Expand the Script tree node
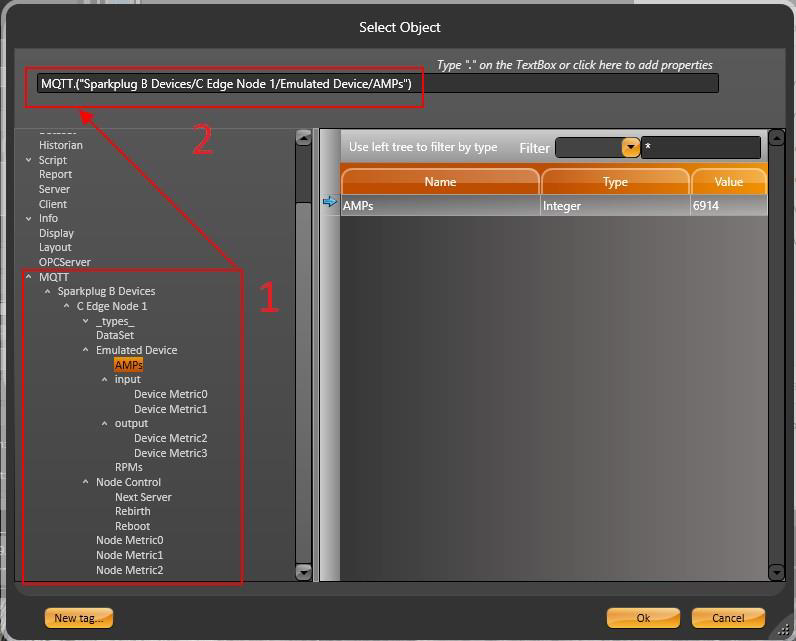The height and width of the screenshot is (641, 796). 29,160
